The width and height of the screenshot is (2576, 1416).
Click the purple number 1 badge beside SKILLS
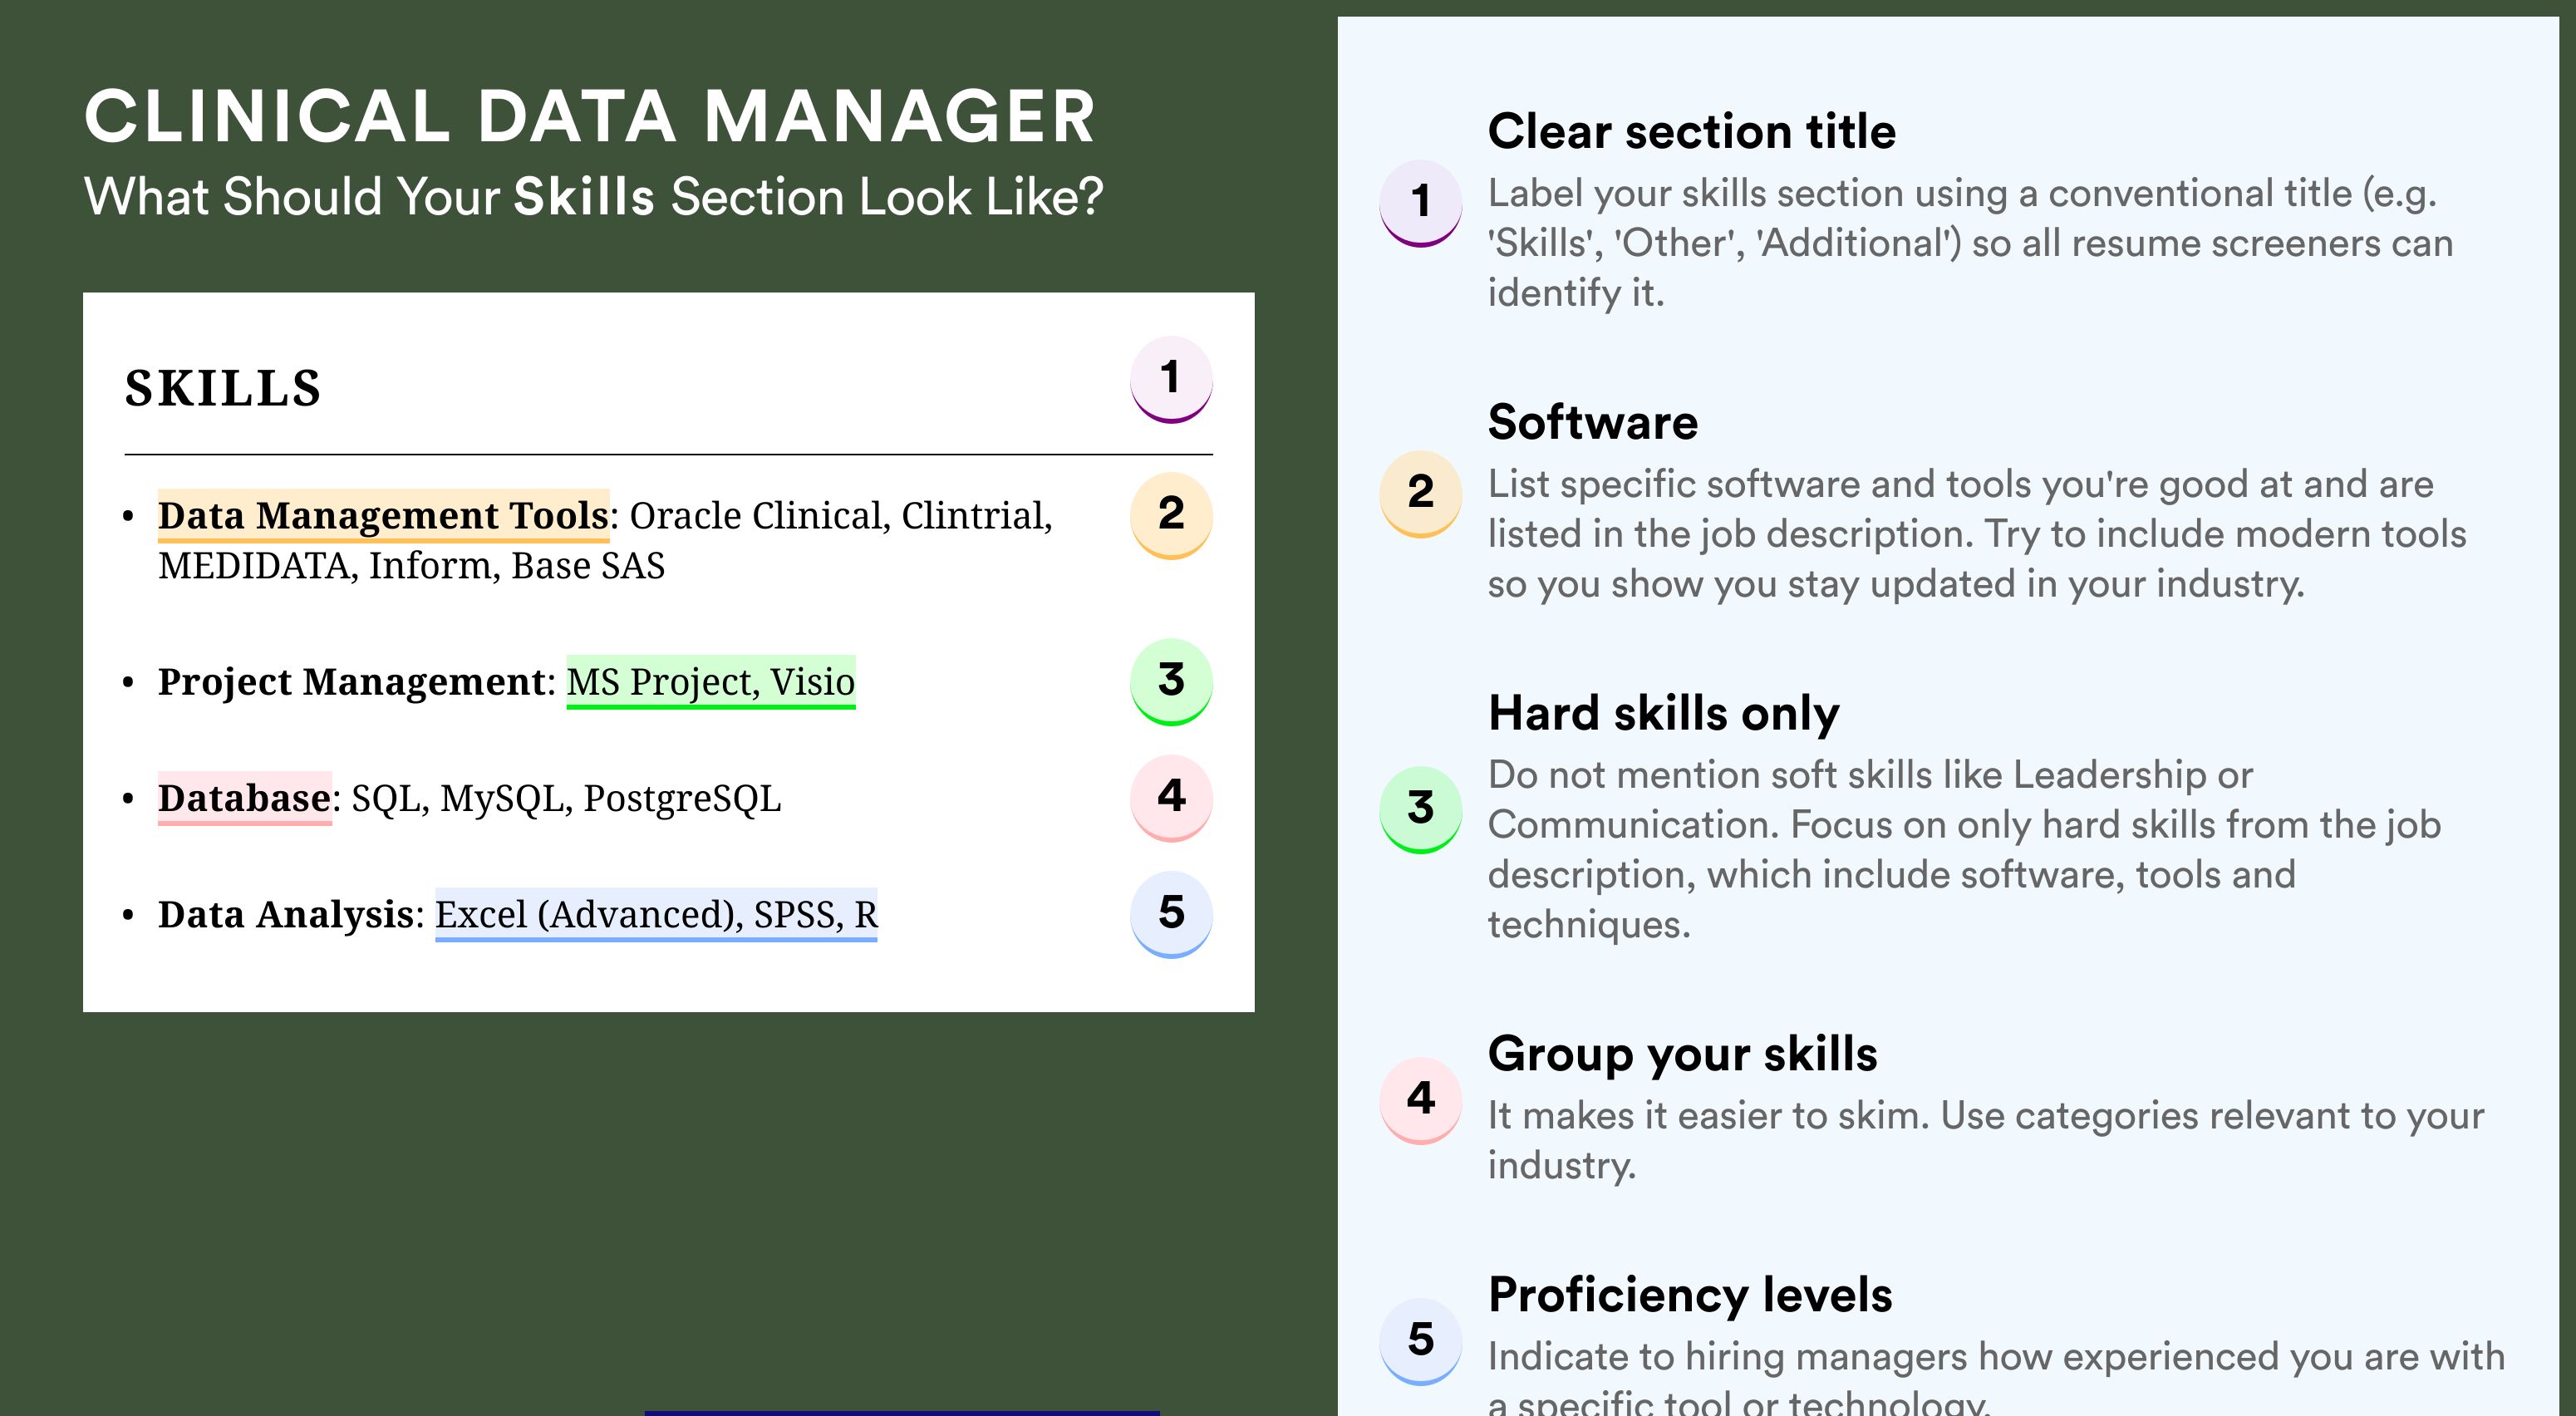(1171, 379)
